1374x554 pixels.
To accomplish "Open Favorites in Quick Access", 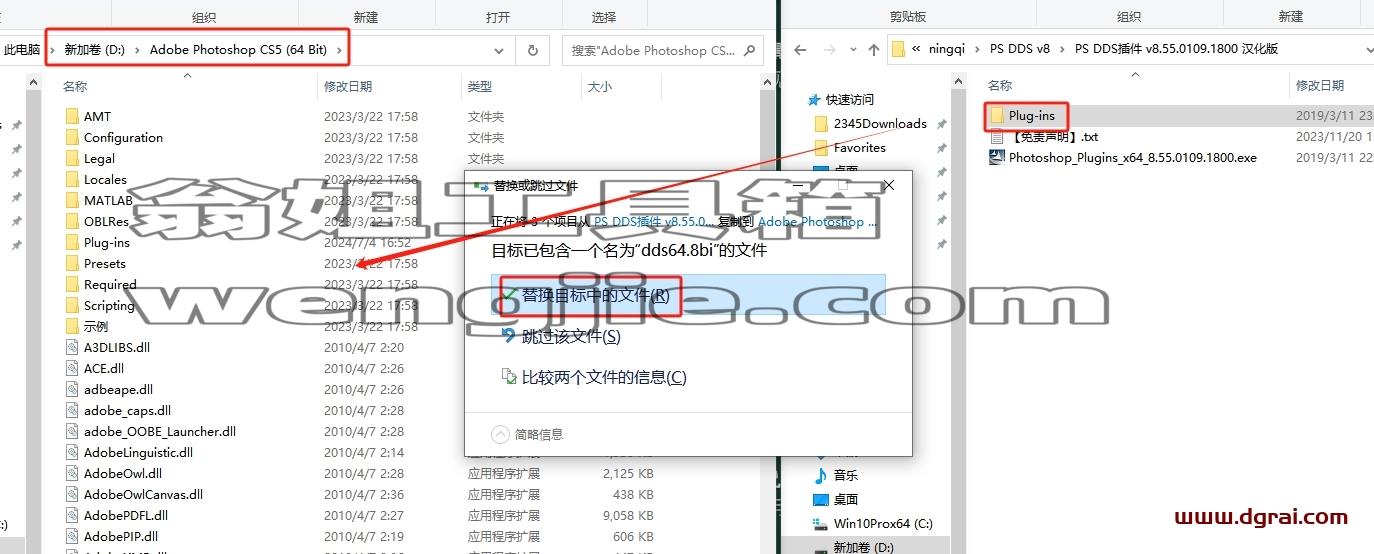I will pyautogui.click(x=860, y=147).
